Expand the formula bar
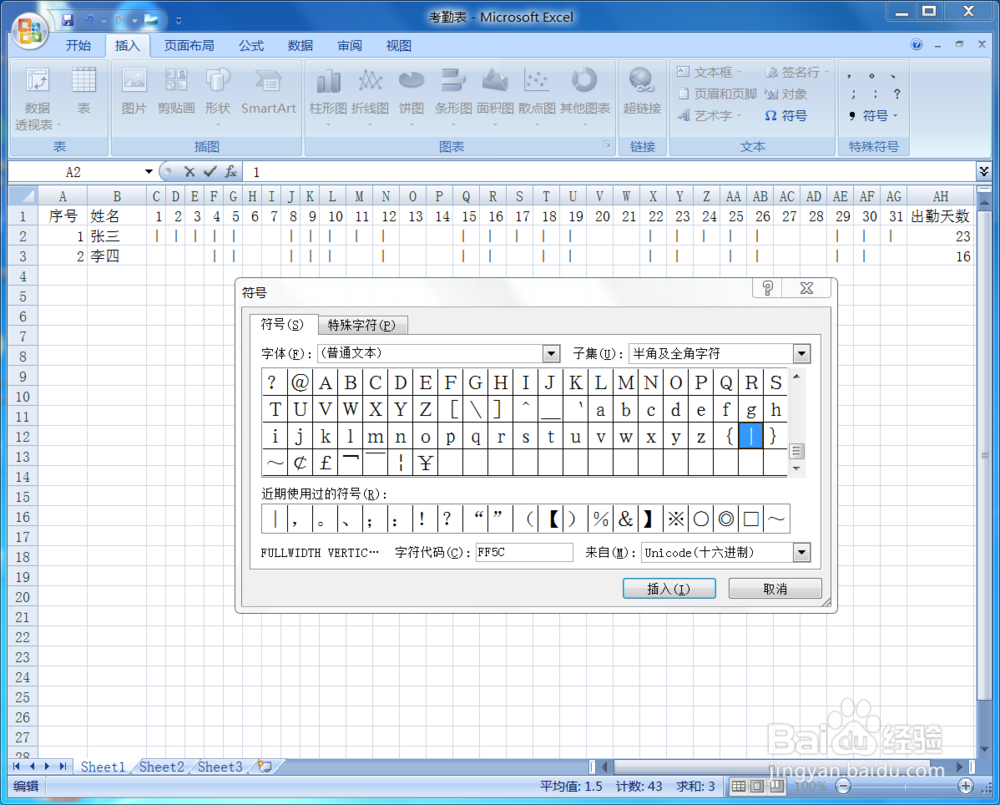 983,171
